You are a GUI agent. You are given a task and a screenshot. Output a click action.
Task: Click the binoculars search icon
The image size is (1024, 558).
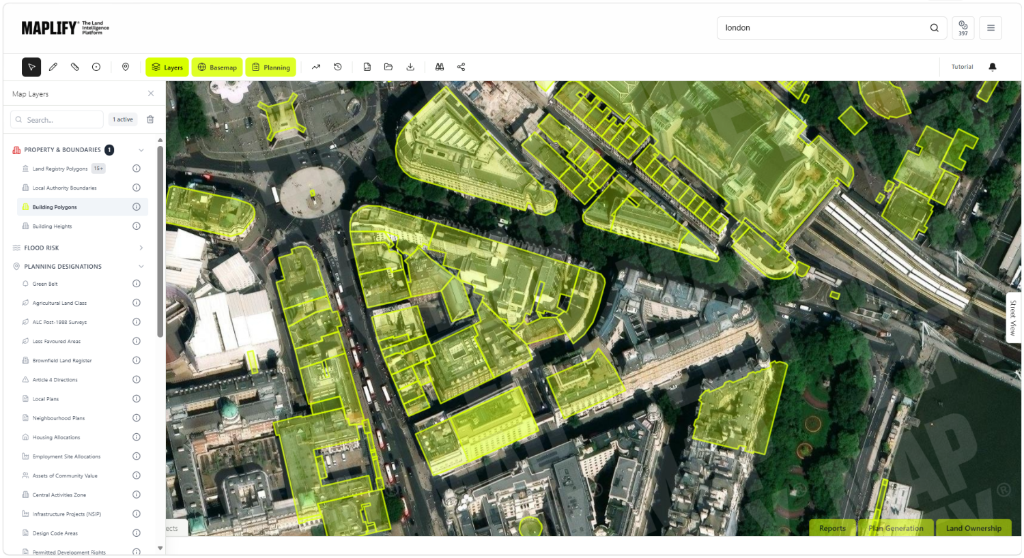(x=440, y=67)
